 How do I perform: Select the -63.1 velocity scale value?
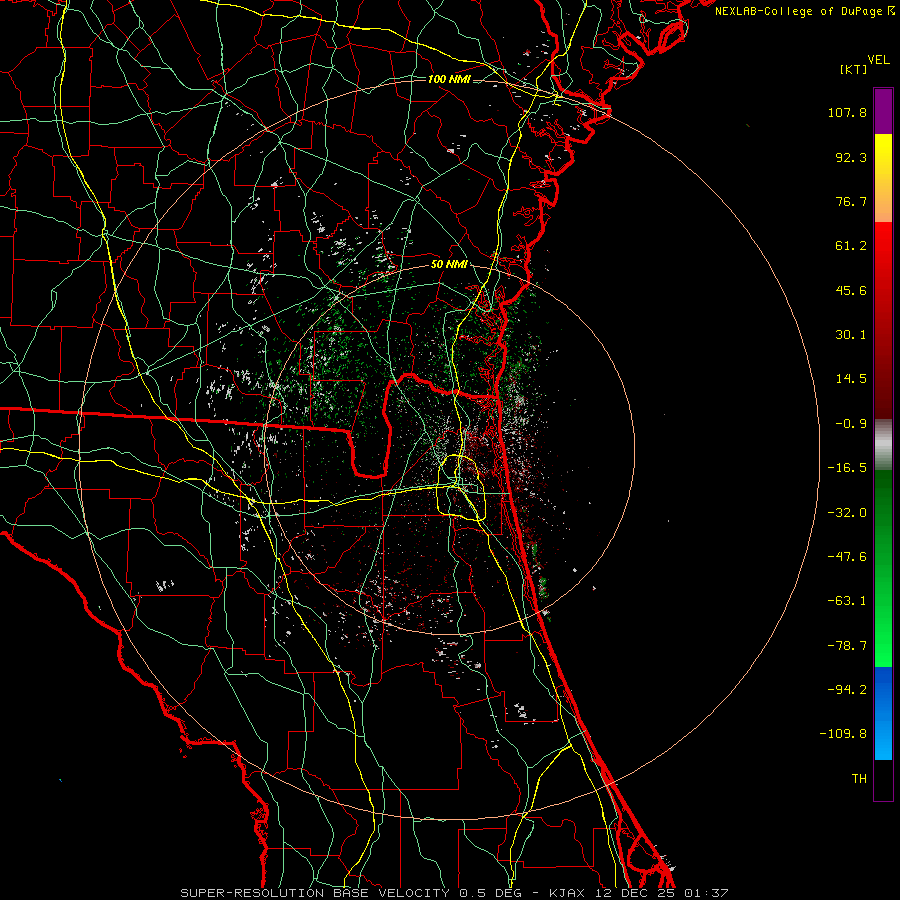(847, 601)
